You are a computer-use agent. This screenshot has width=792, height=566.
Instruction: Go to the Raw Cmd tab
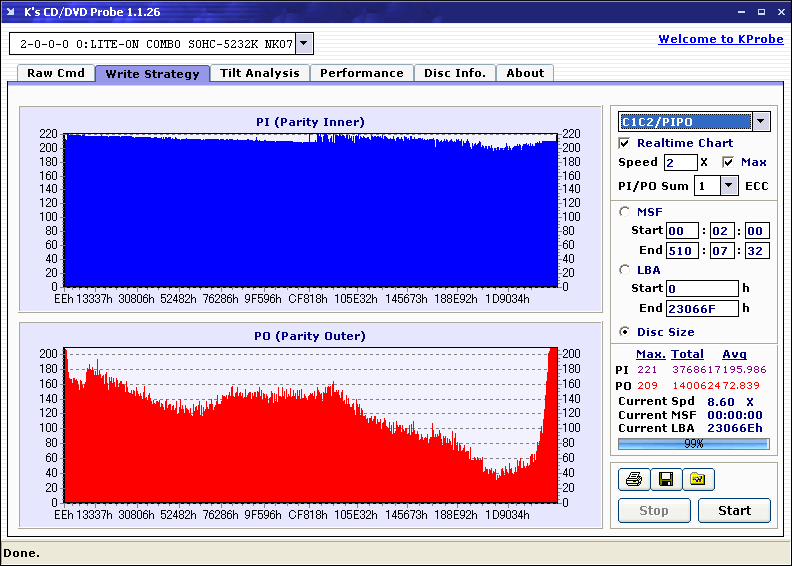pos(56,73)
